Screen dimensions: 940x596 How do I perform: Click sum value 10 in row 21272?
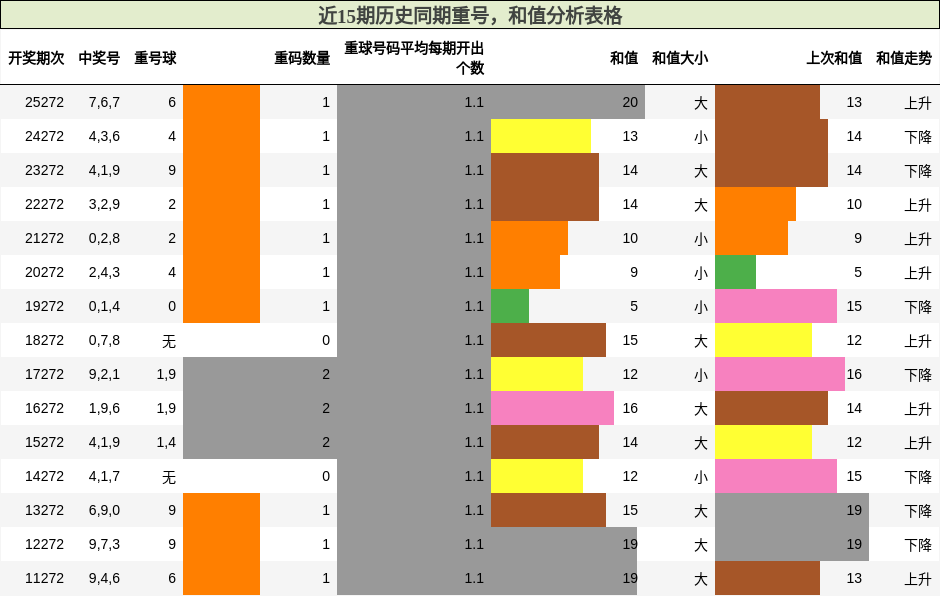coord(630,239)
